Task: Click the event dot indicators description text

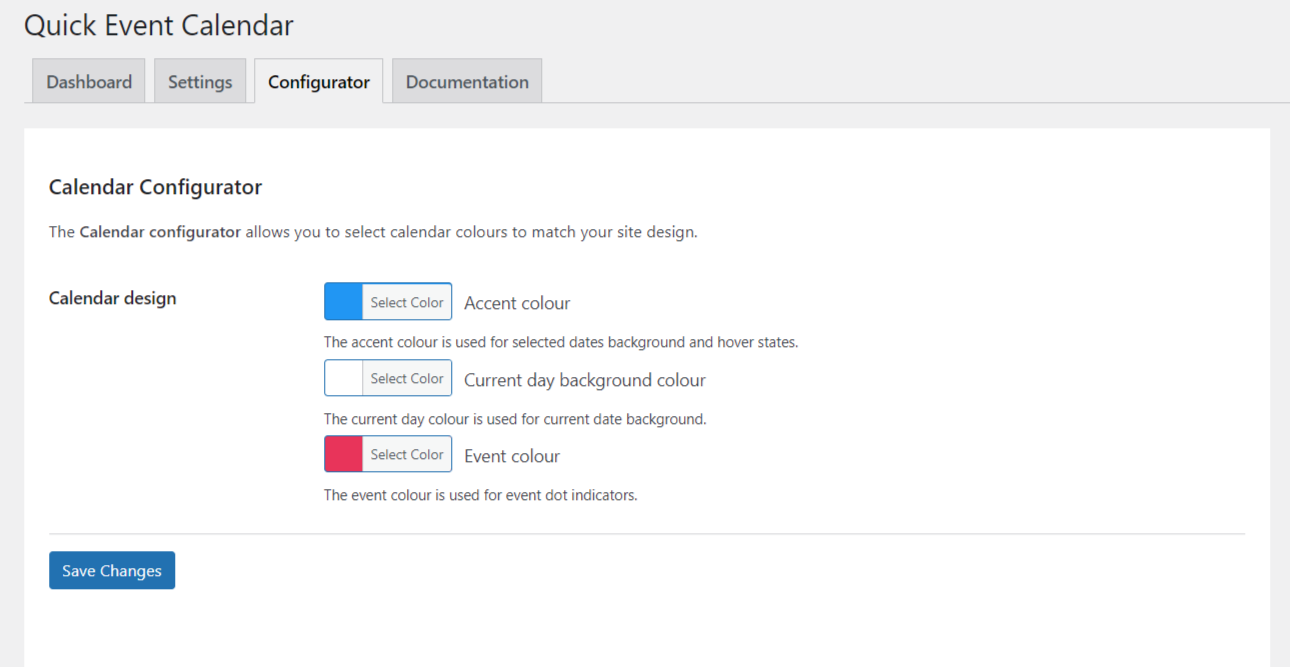Action: (x=481, y=495)
